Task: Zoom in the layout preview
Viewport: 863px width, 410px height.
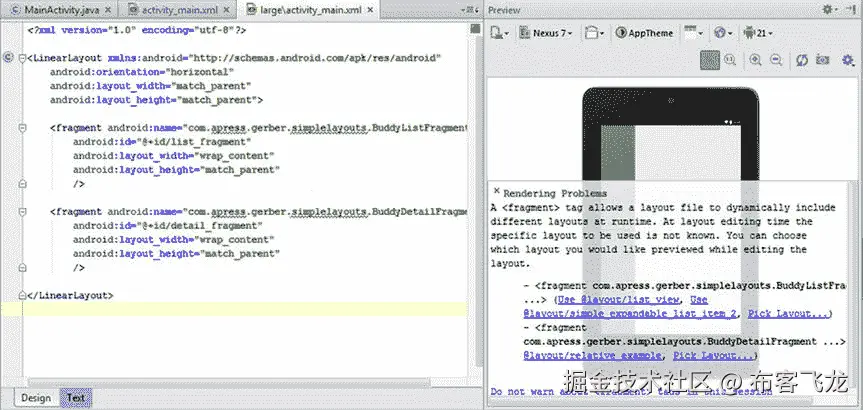Action: point(756,61)
